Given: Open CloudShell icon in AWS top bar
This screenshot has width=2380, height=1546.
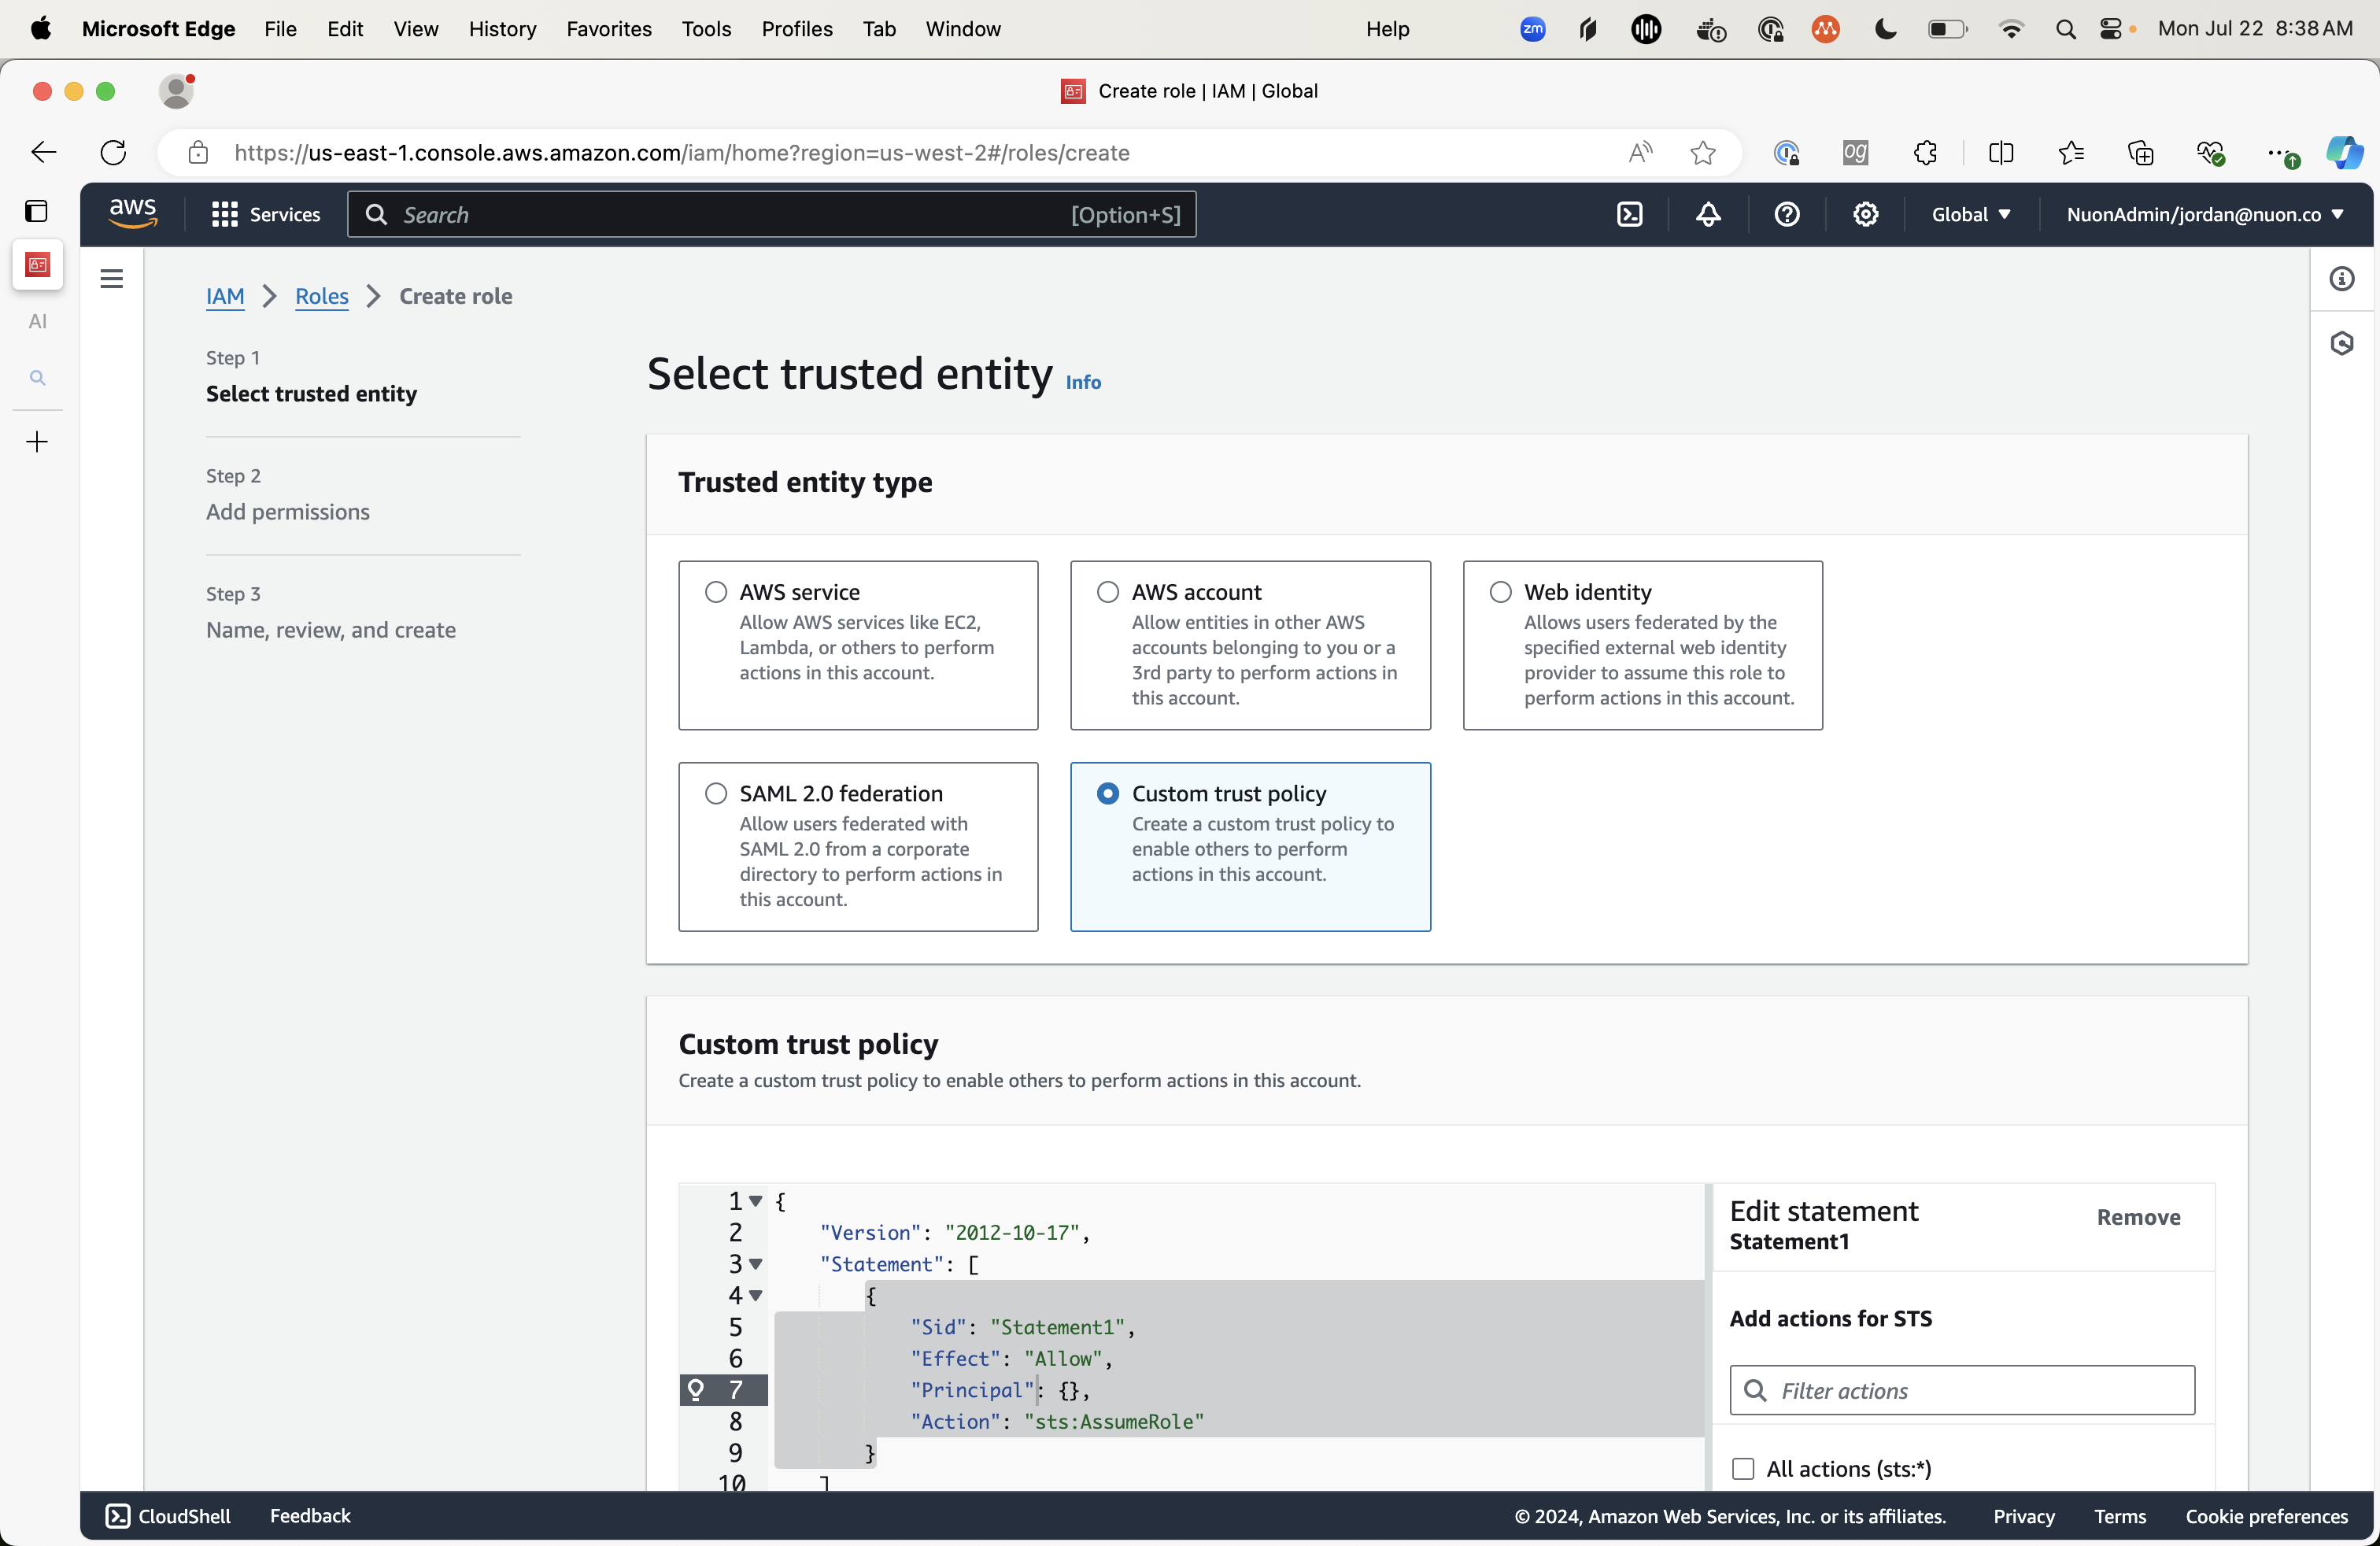Looking at the screenshot, I should click(x=1629, y=215).
